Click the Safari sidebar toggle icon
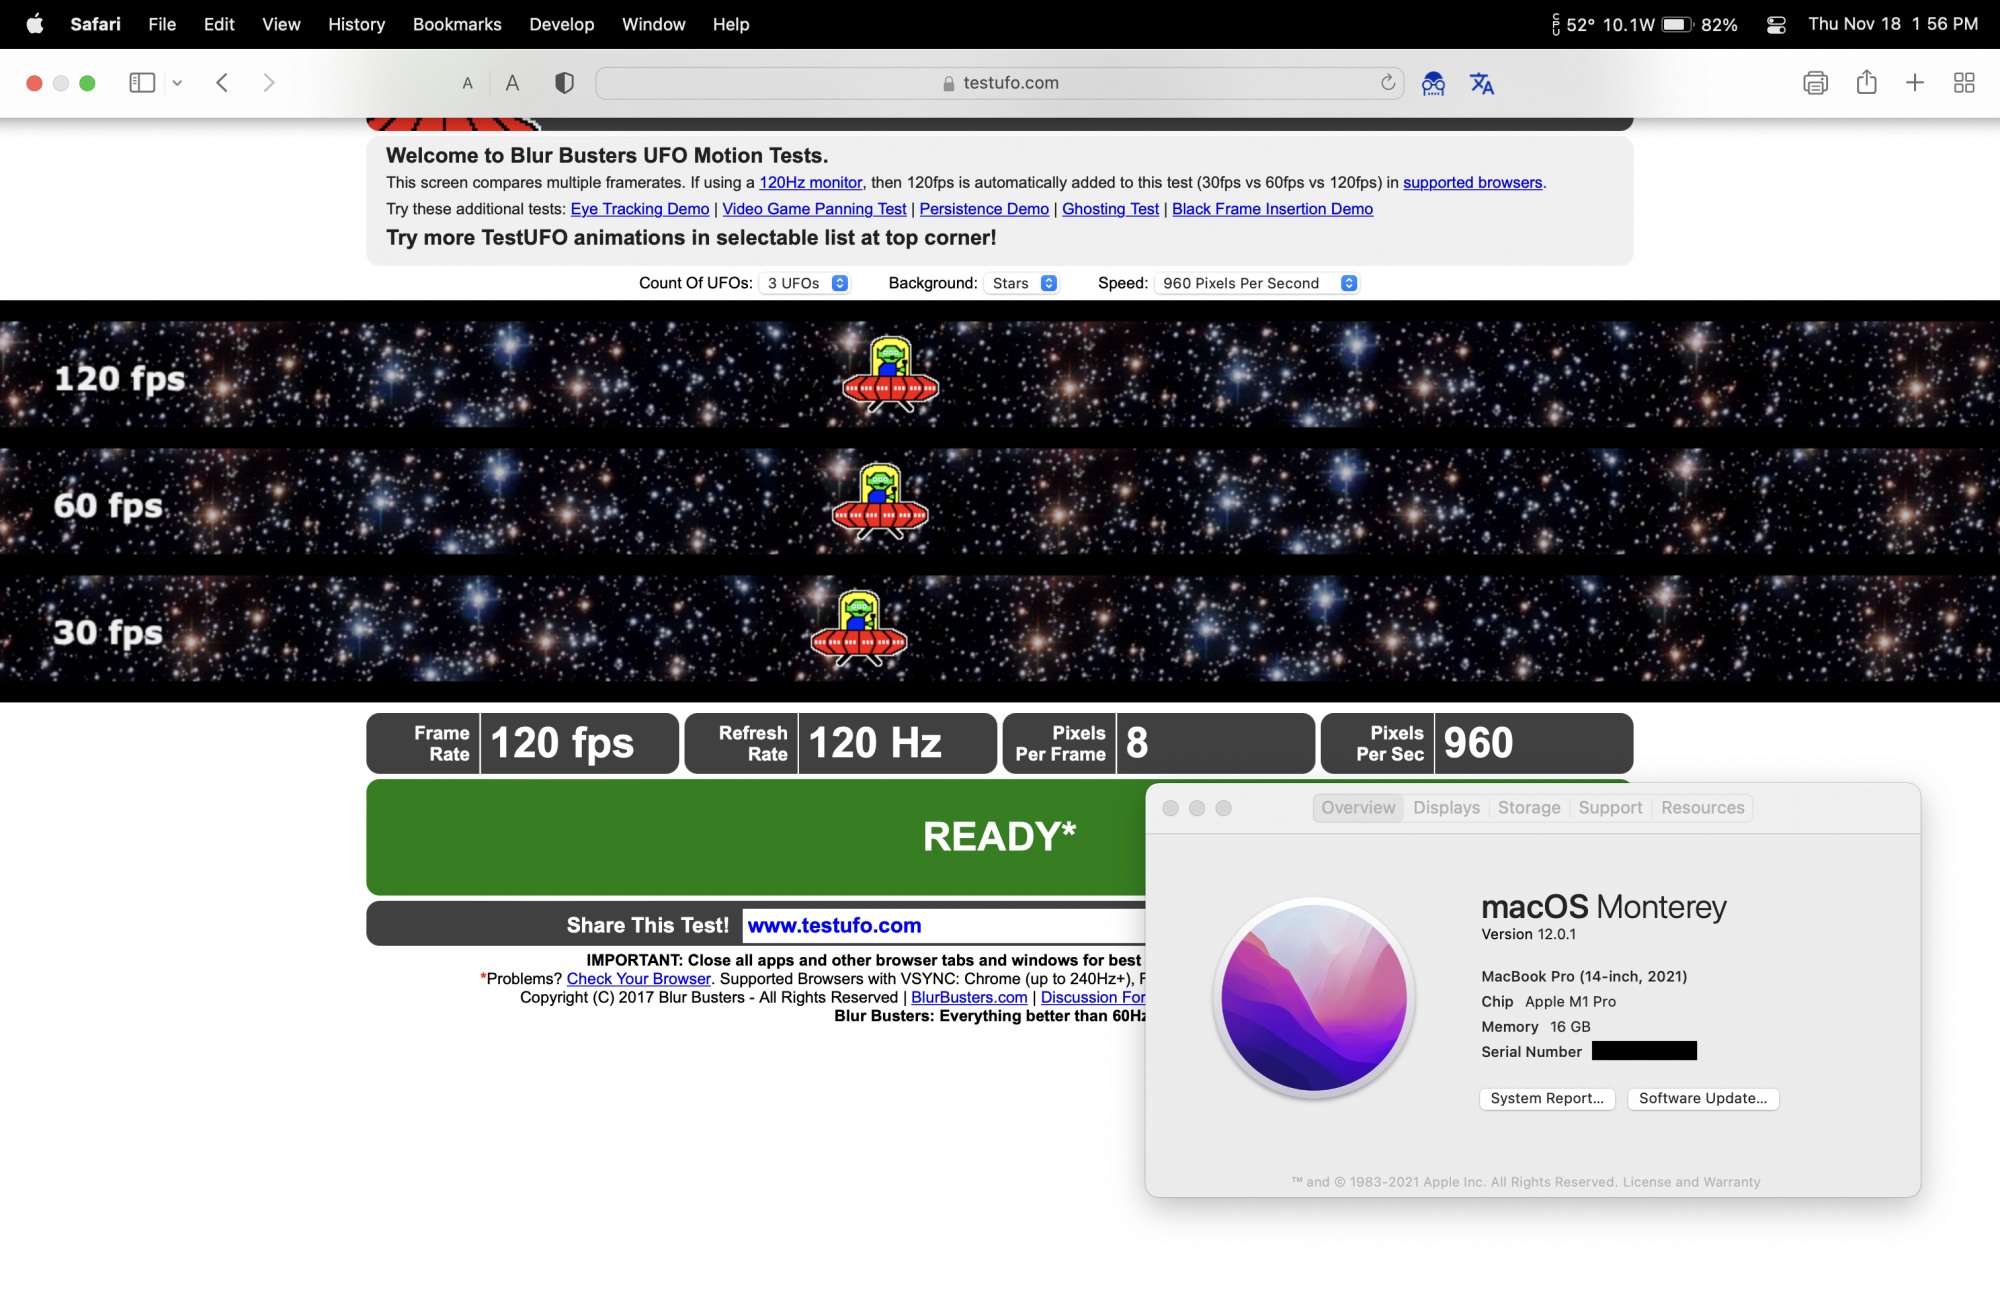2000x1299 pixels. (142, 83)
